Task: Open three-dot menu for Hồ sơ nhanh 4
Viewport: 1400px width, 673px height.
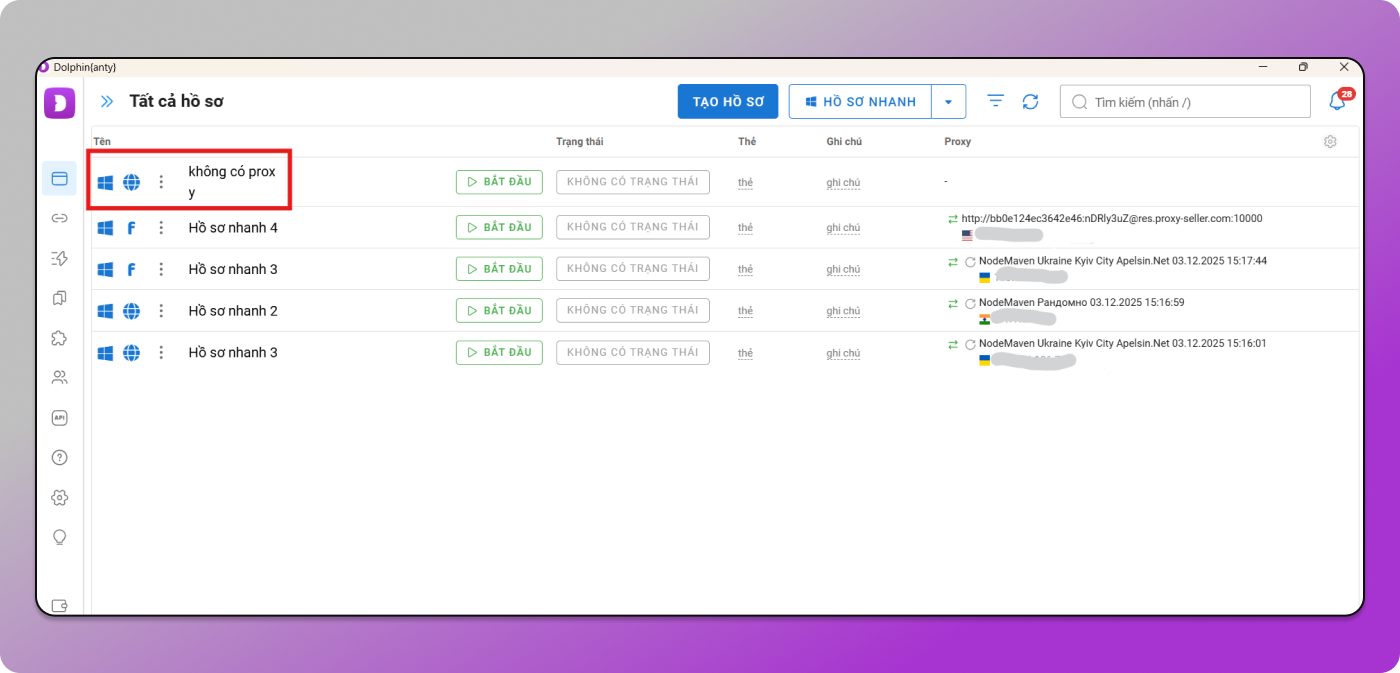Action: point(161,228)
